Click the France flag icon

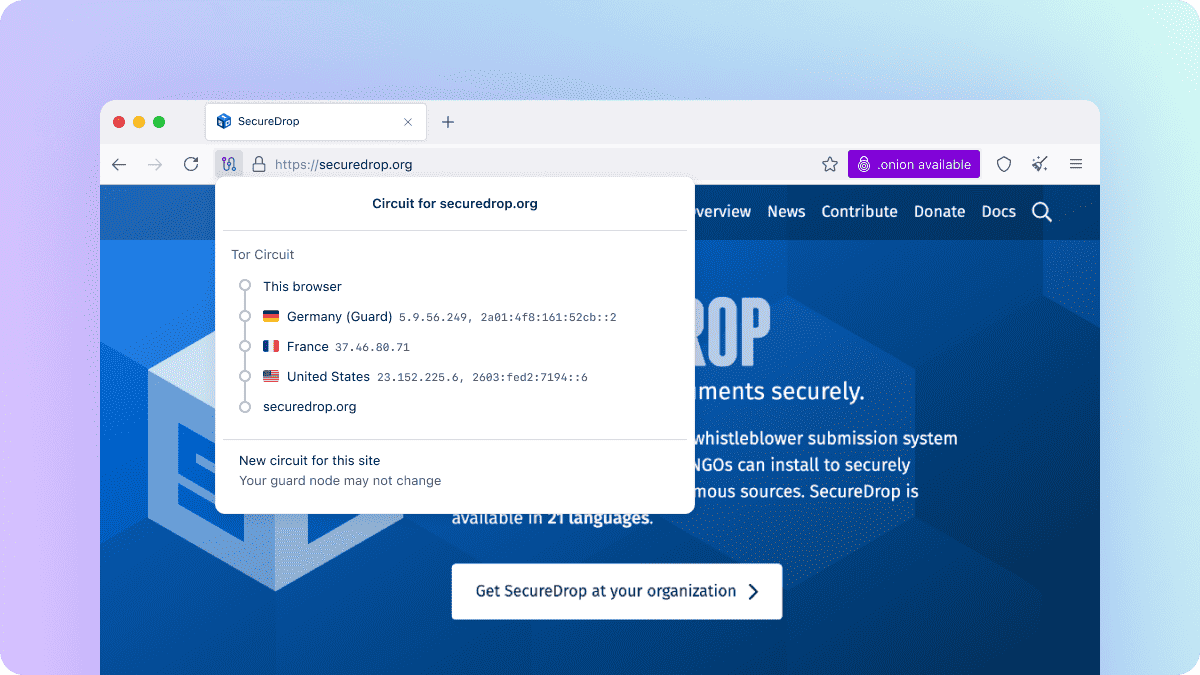tap(271, 346)
